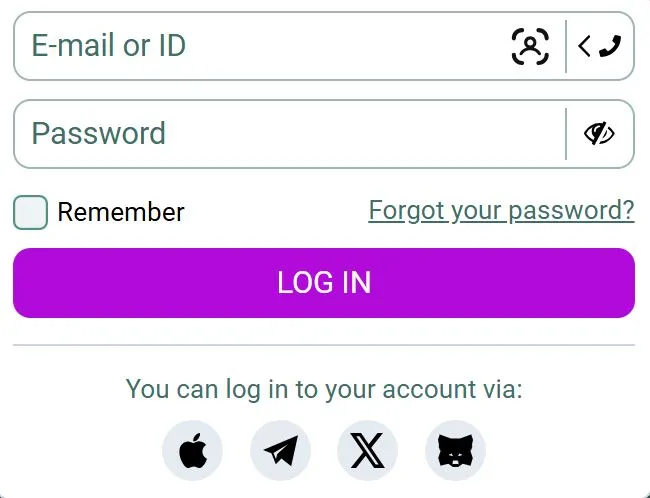Click the E-mail or ID input field

point(260,46)
